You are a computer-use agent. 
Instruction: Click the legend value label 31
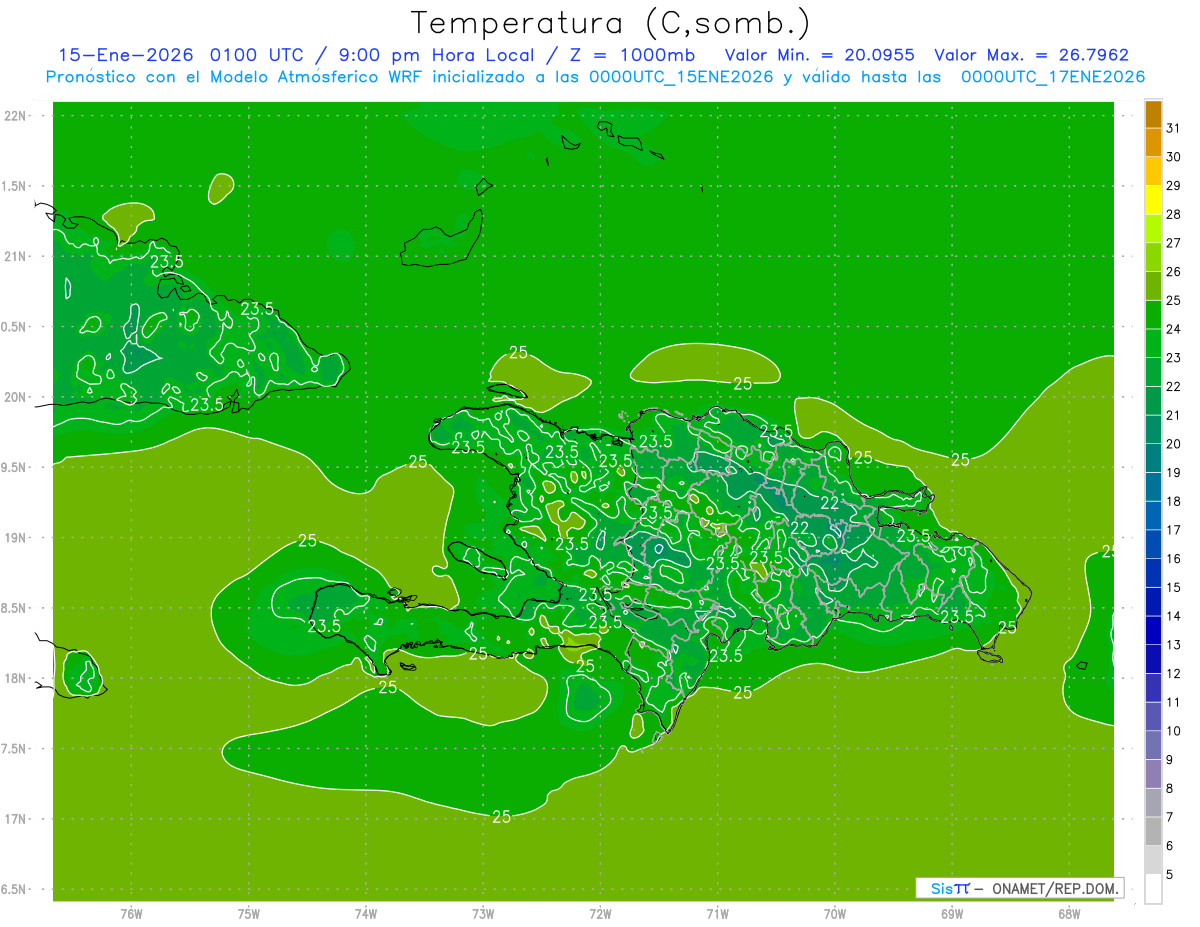[1174, 128]
